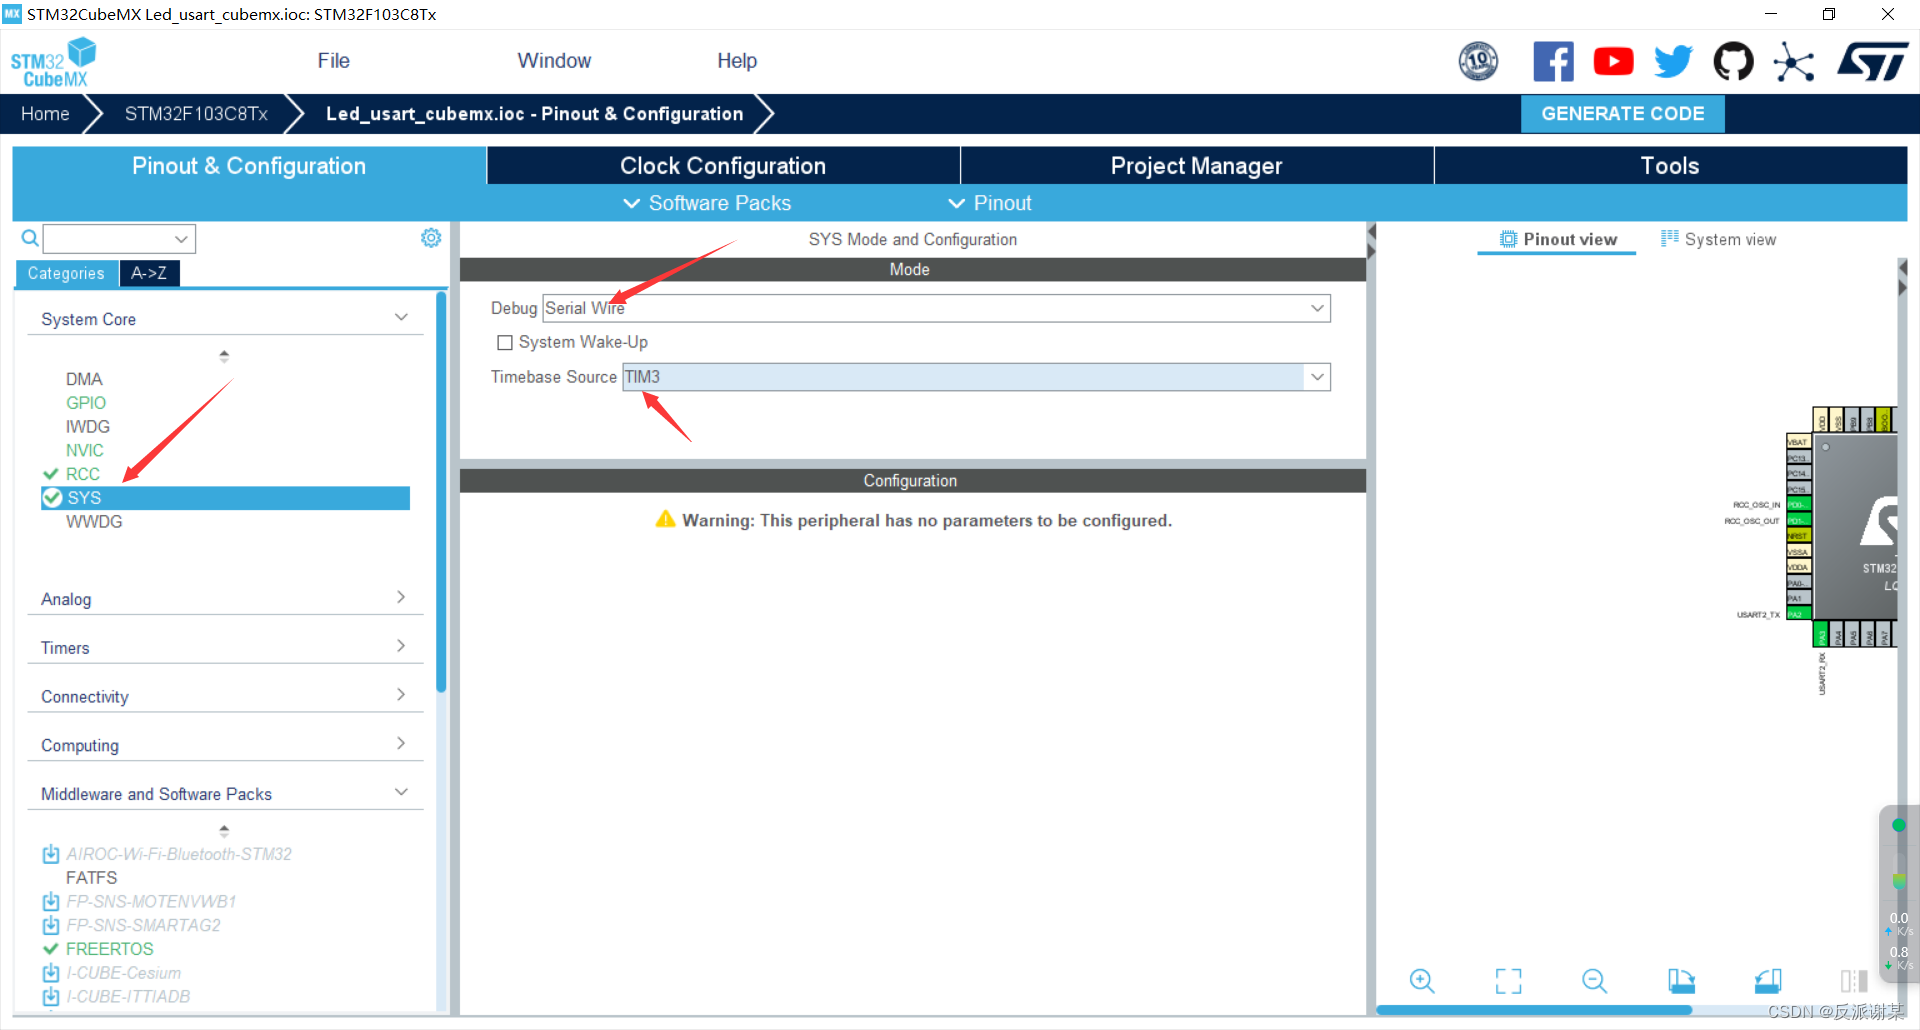The width and height of the screenshot is (1920, 1030).
Task: Open the categories settings gear icon
Action: pos(431,238)
